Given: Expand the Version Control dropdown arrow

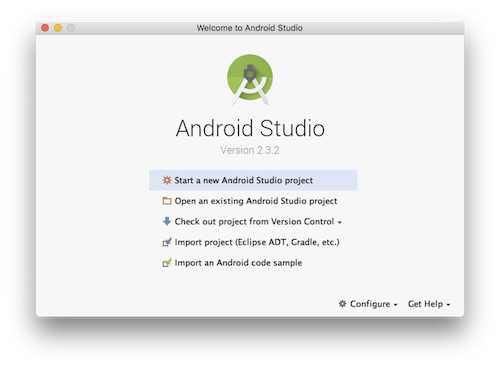Looking at the screenshot, I should (339, 222).
